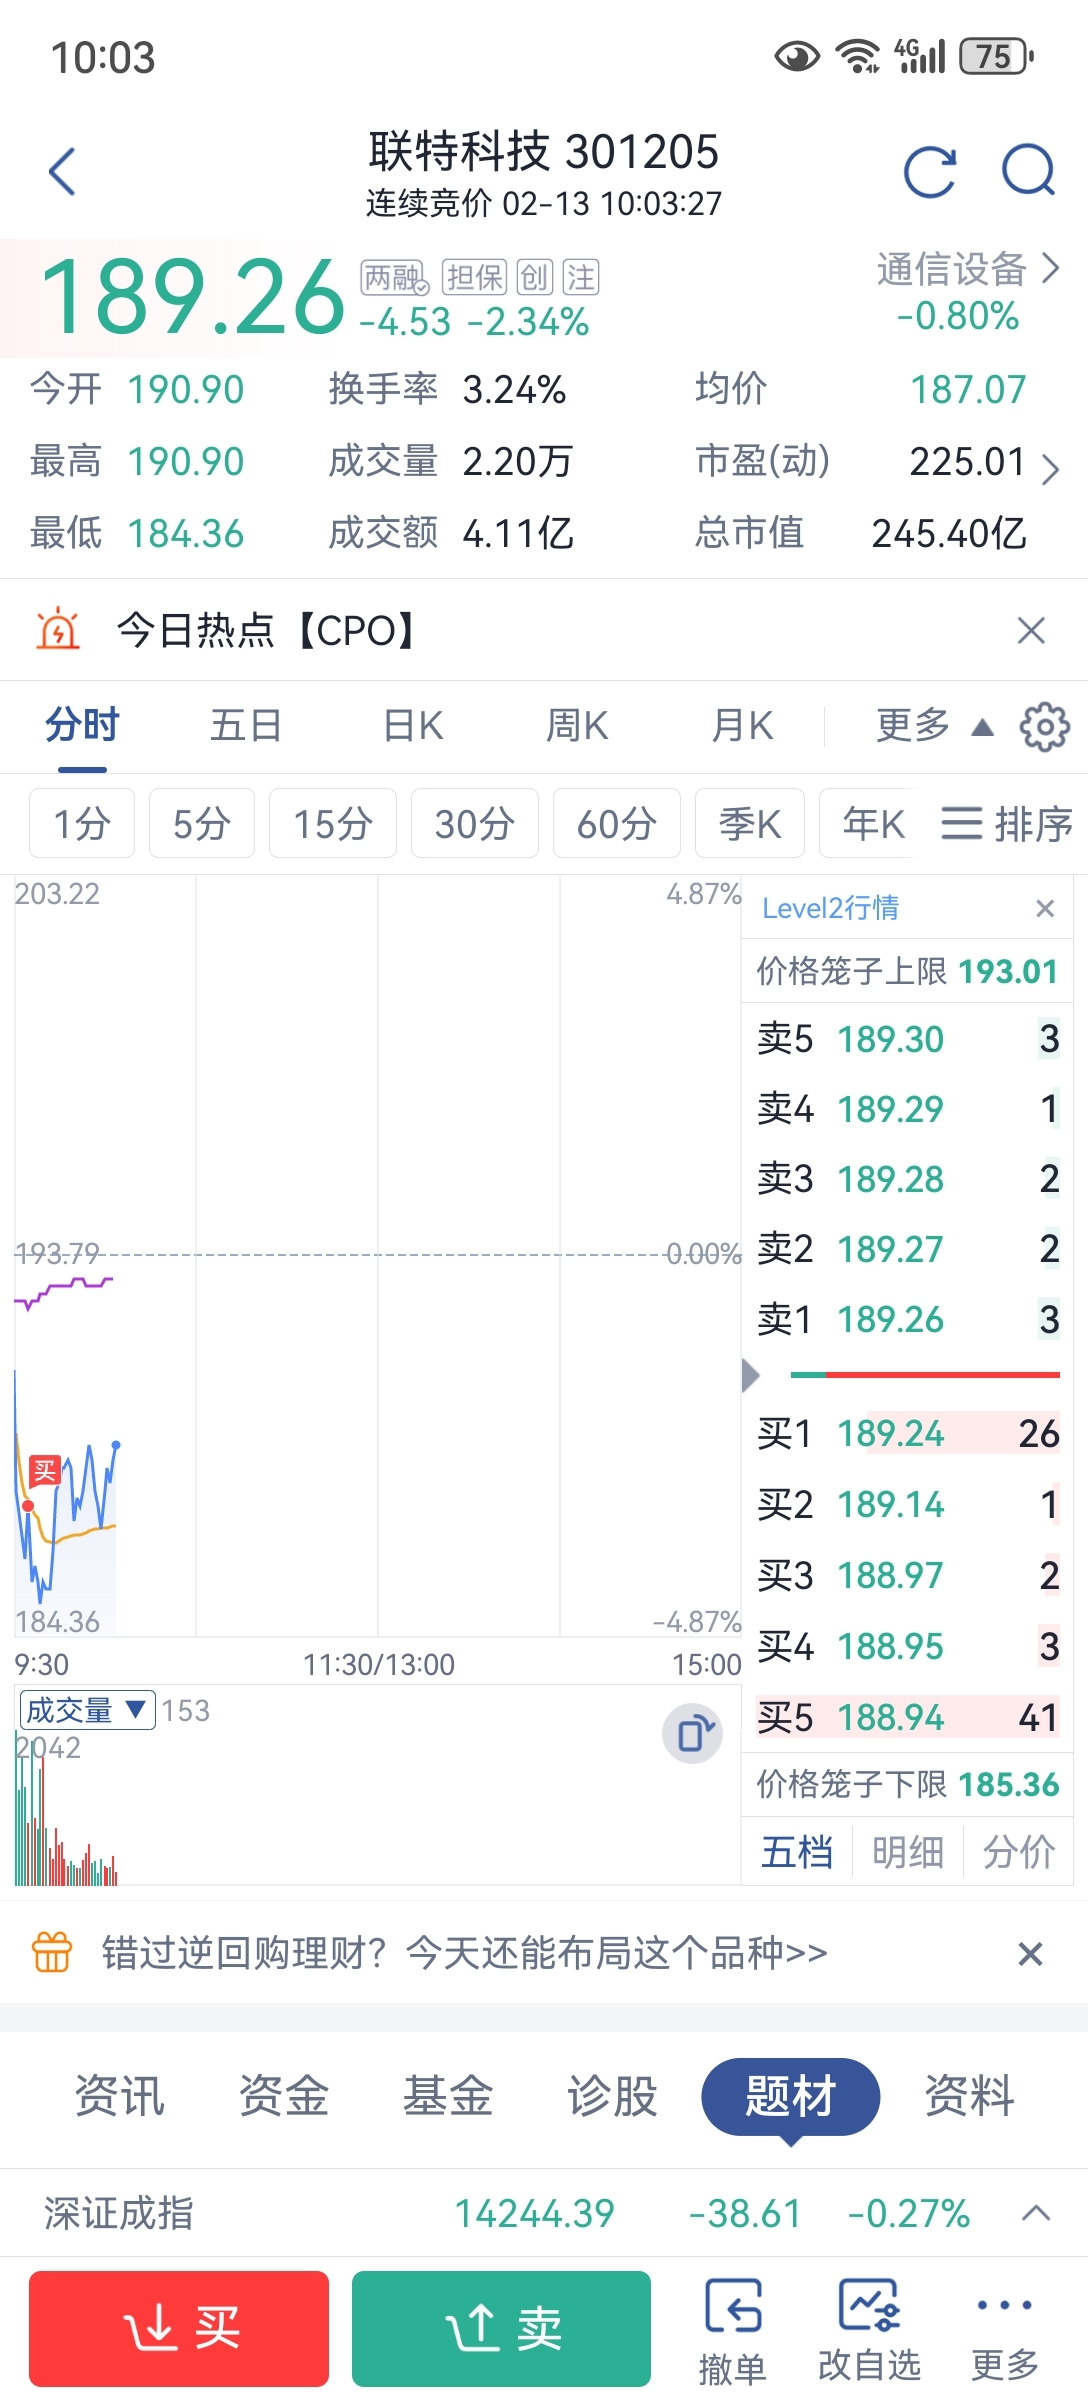Dismiss the Level2行情 panel

point(1045,908)
